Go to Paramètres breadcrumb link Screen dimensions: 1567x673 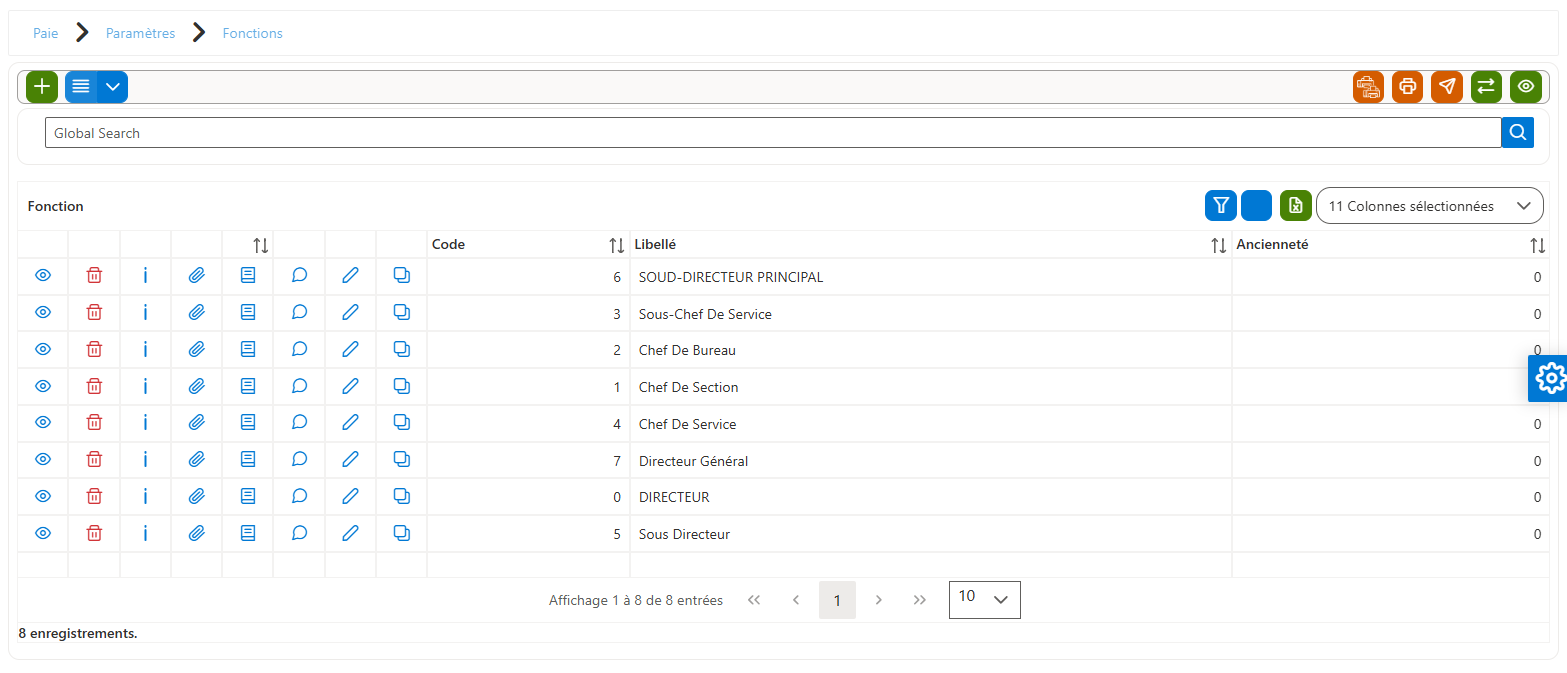pos(140,33)
